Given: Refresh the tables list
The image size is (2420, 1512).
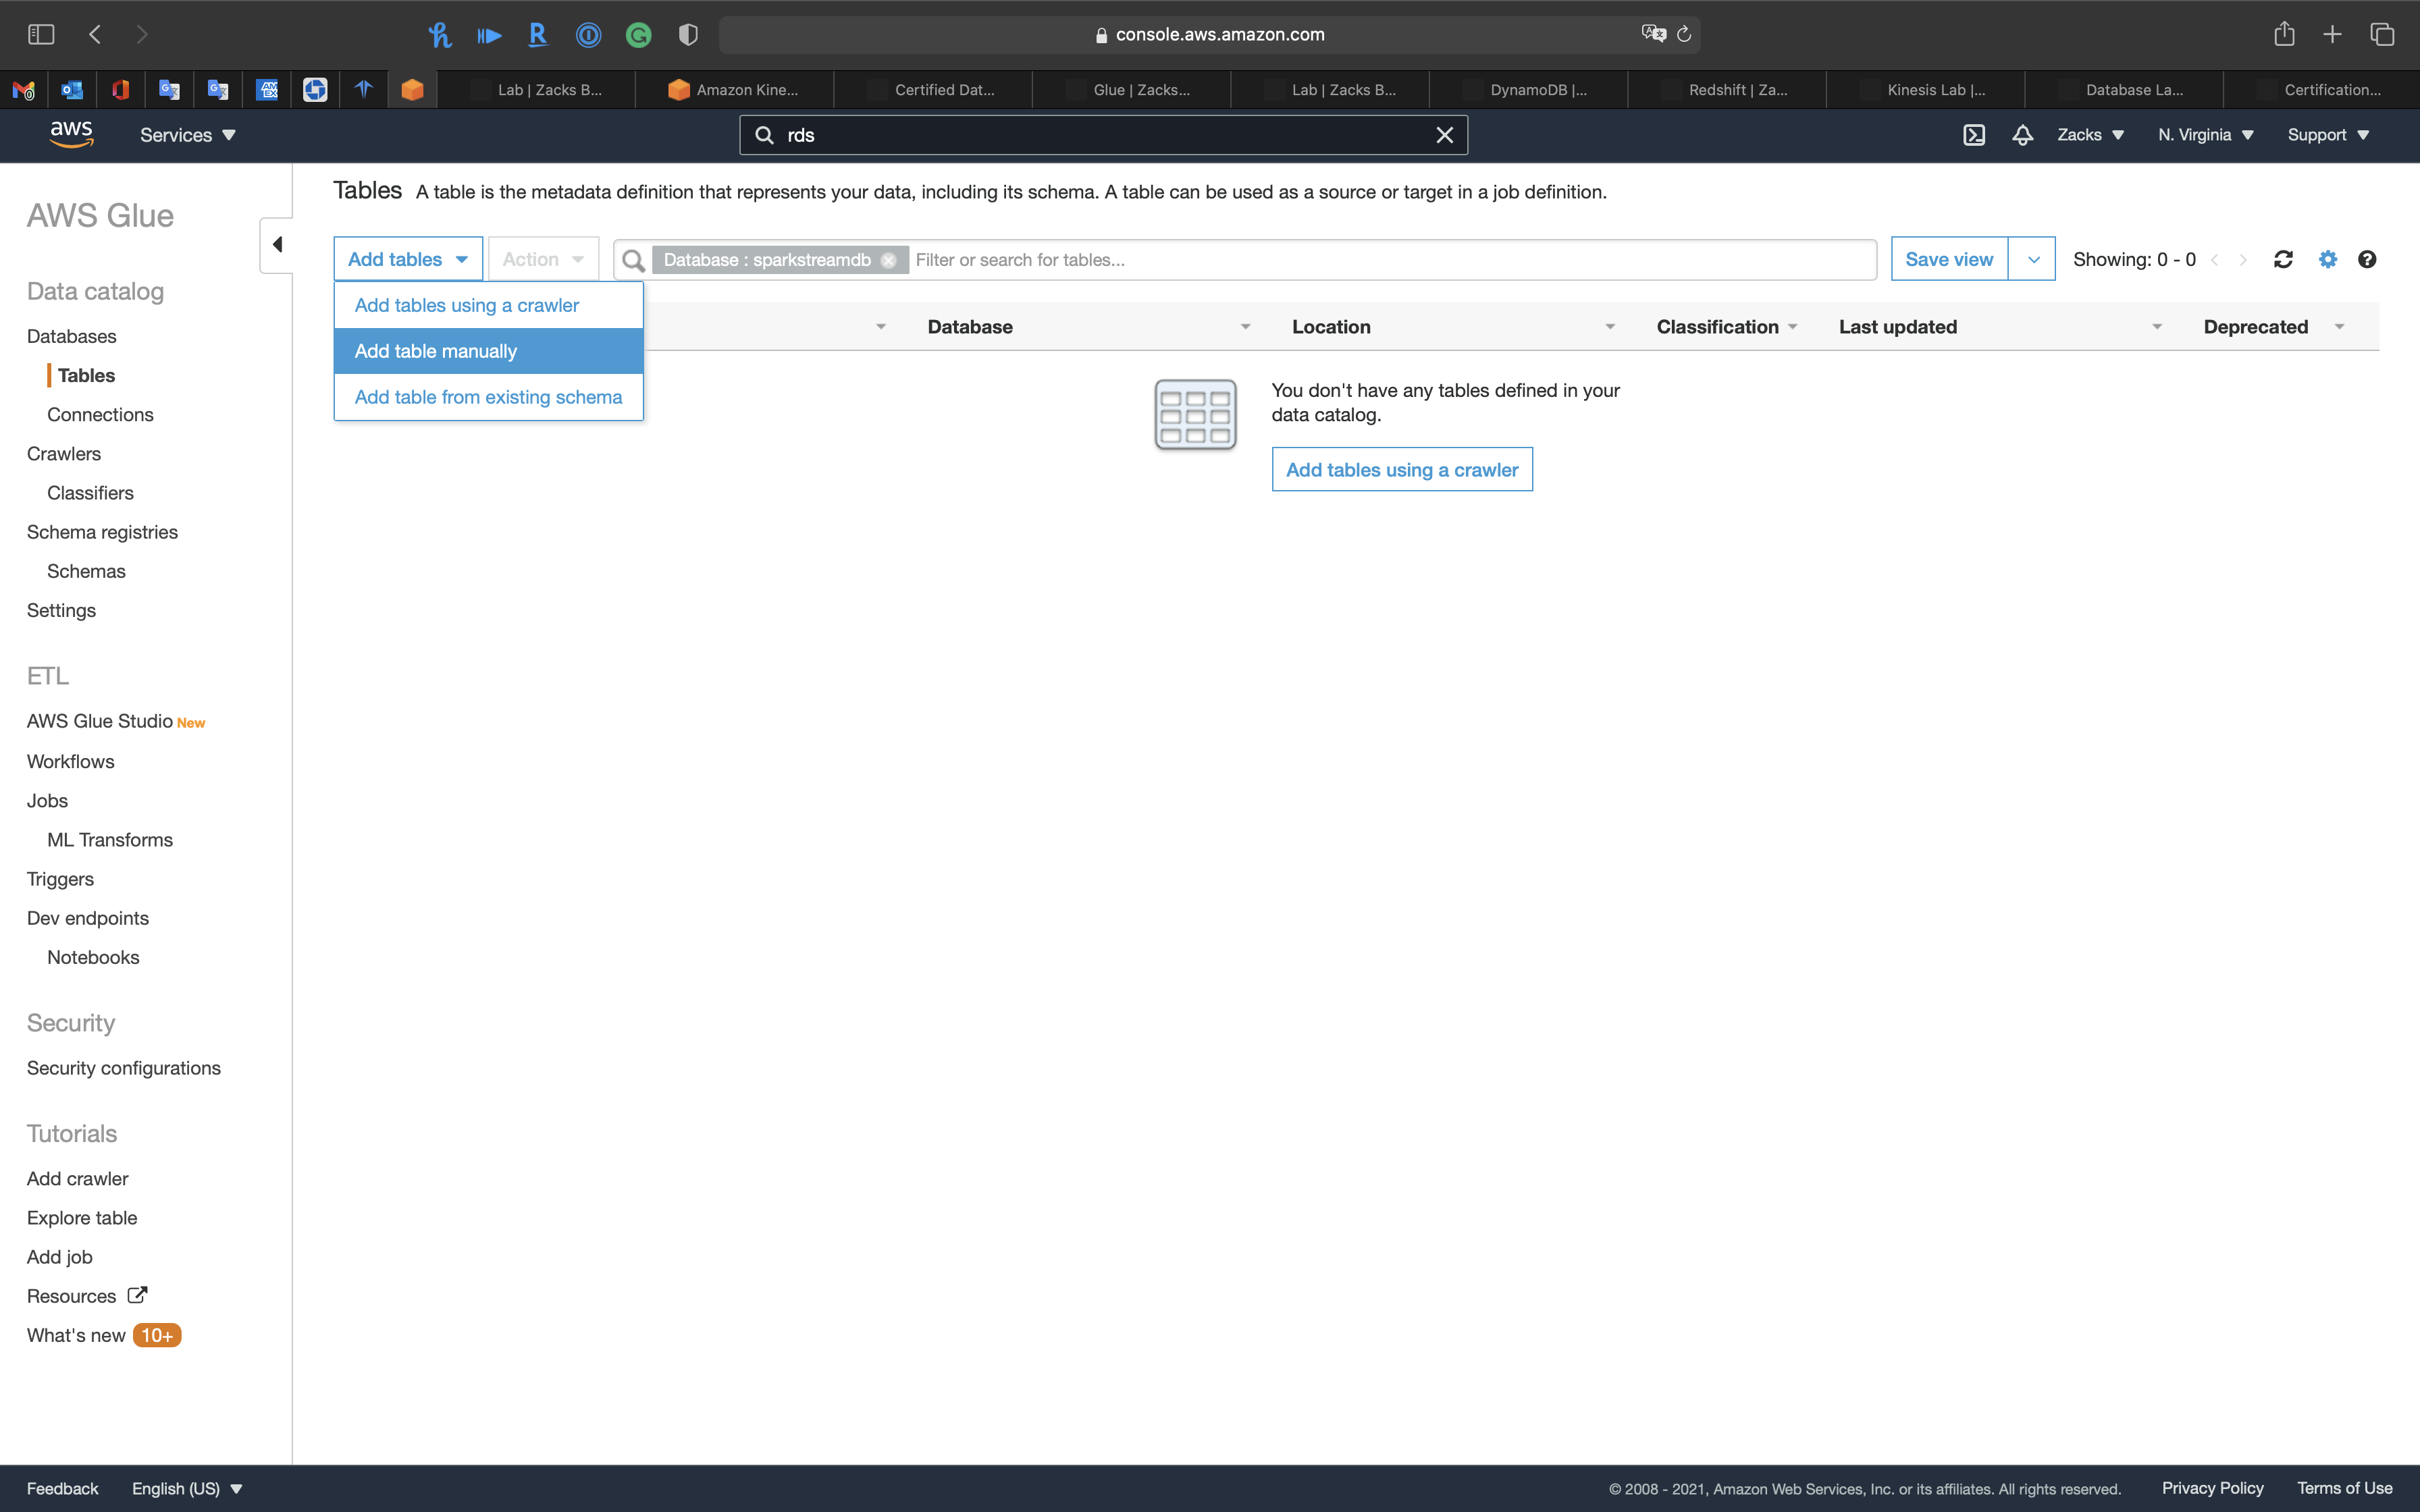Looking at the screenshot, I should tap(2283, 260).
